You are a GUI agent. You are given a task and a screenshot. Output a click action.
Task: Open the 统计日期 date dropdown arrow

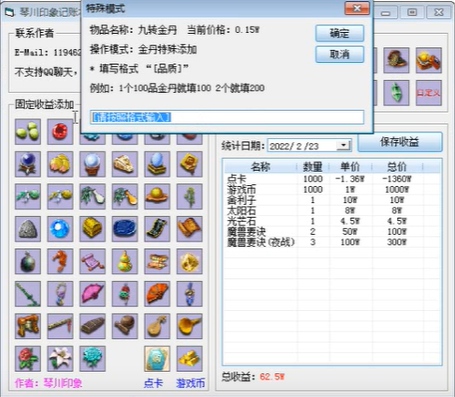pyautogui.click(x=343, y=145)
